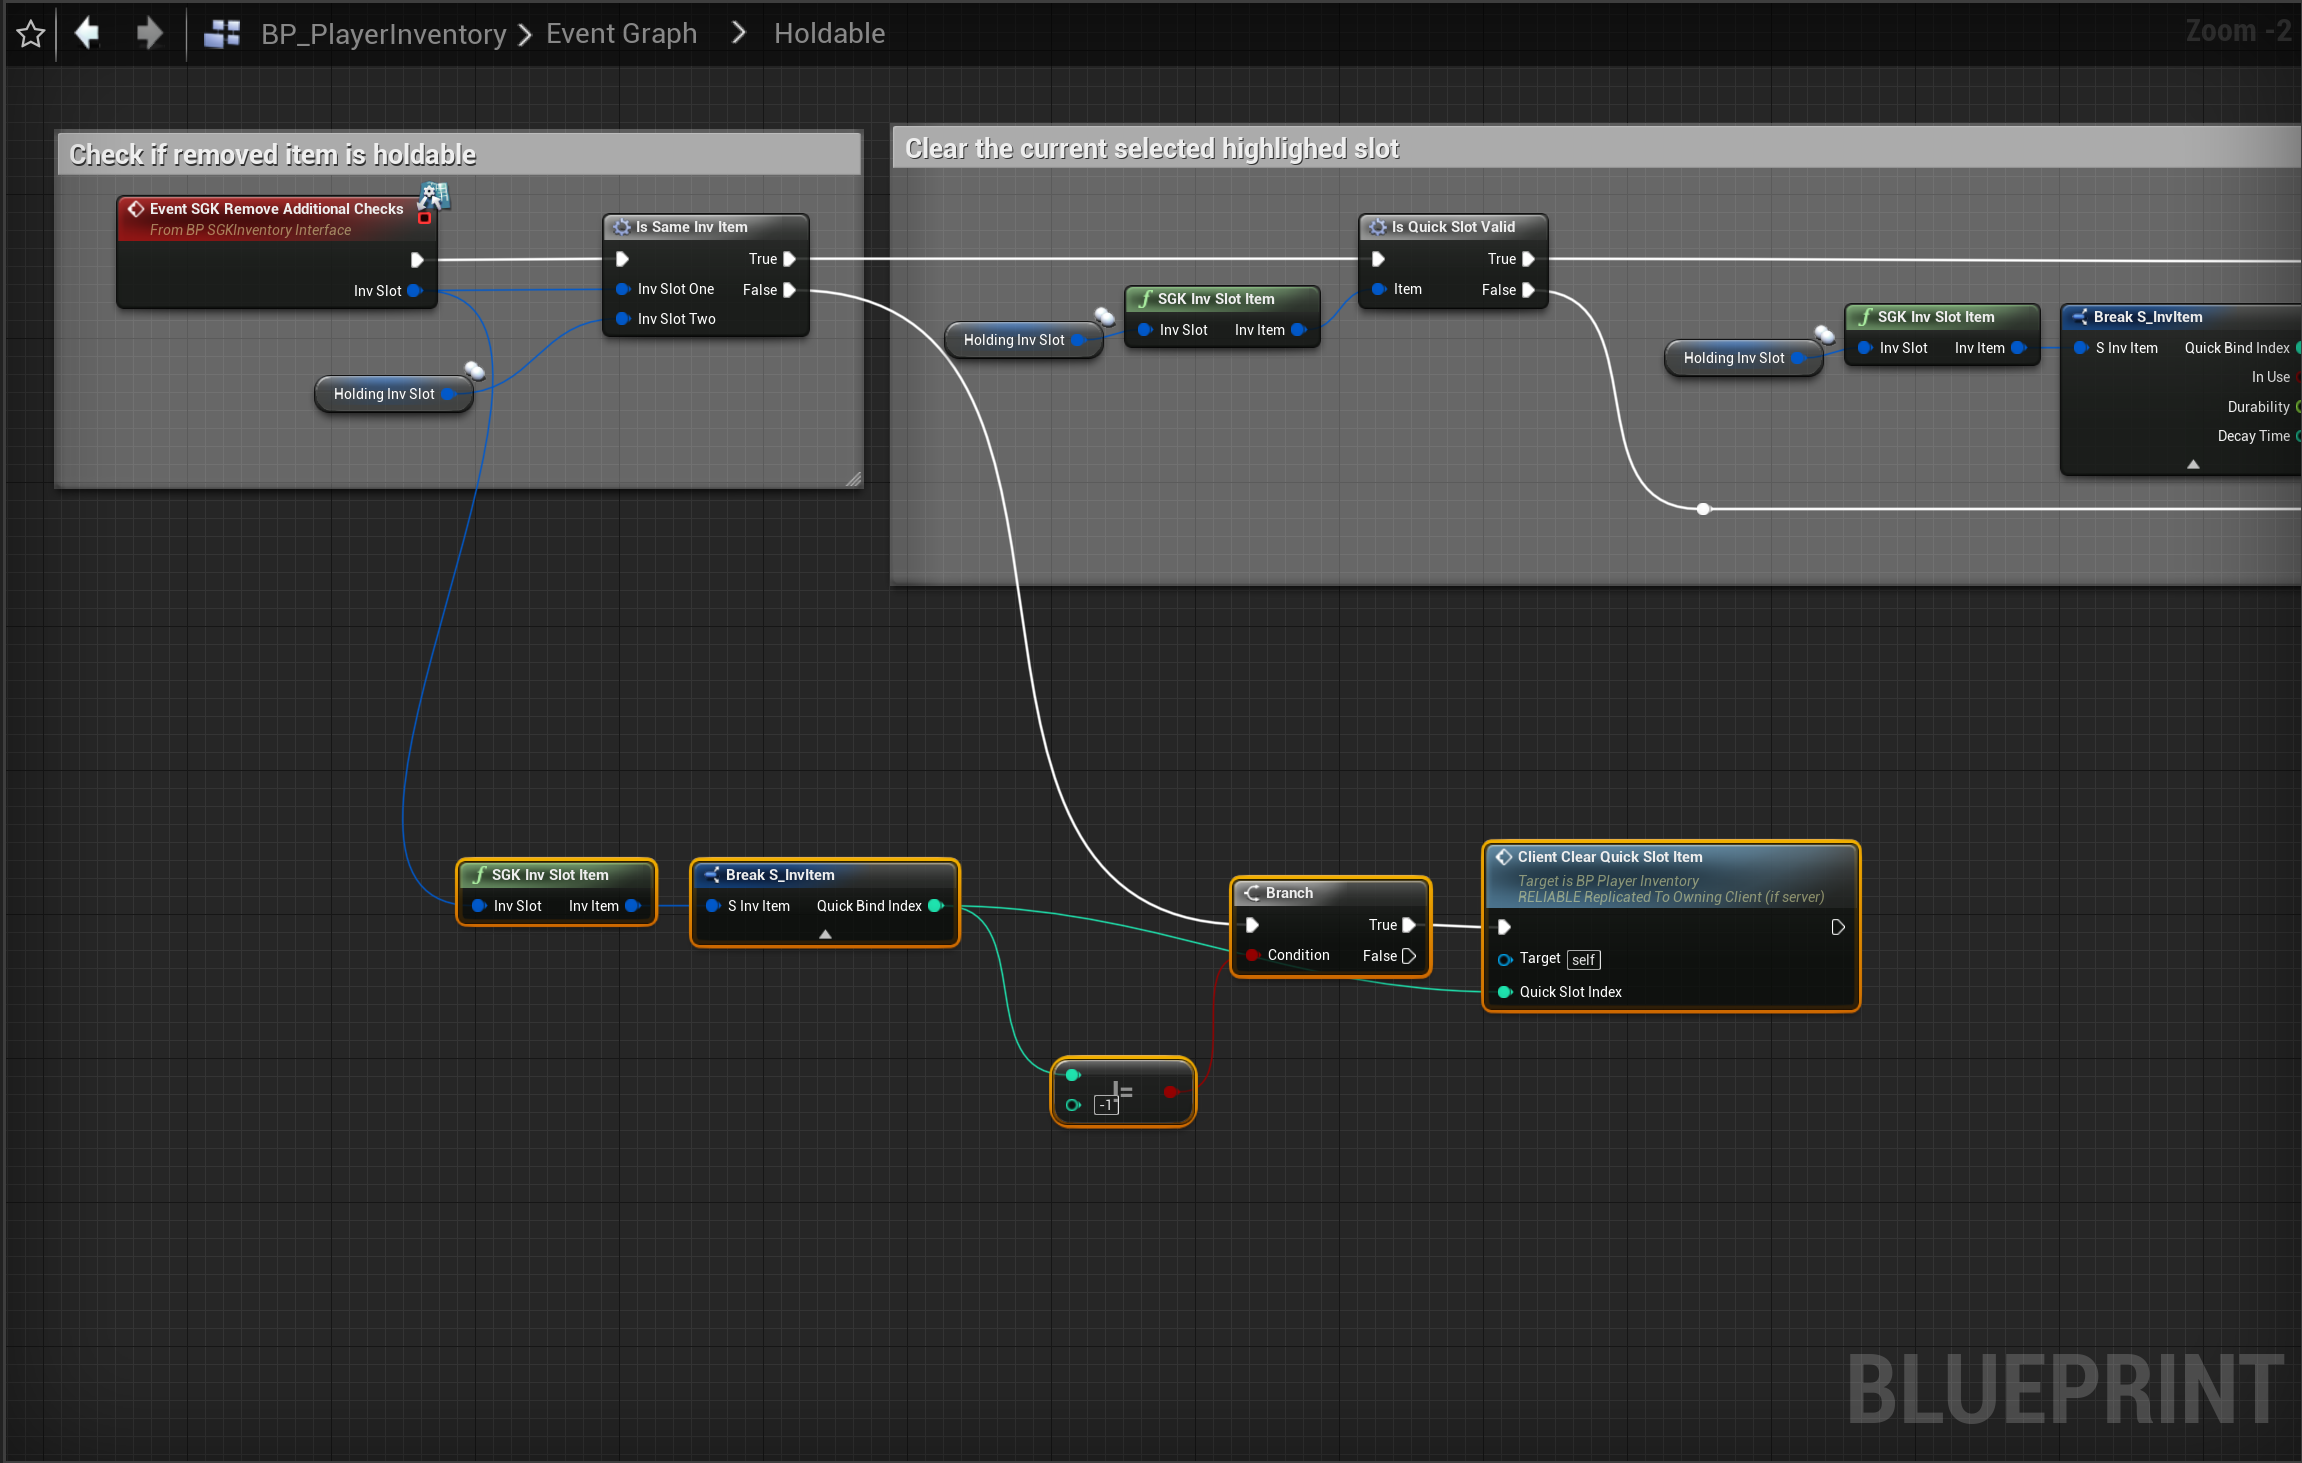Click the -1 value input field
This screenshot has height=1463, width=2302.
point(1106,1105)
